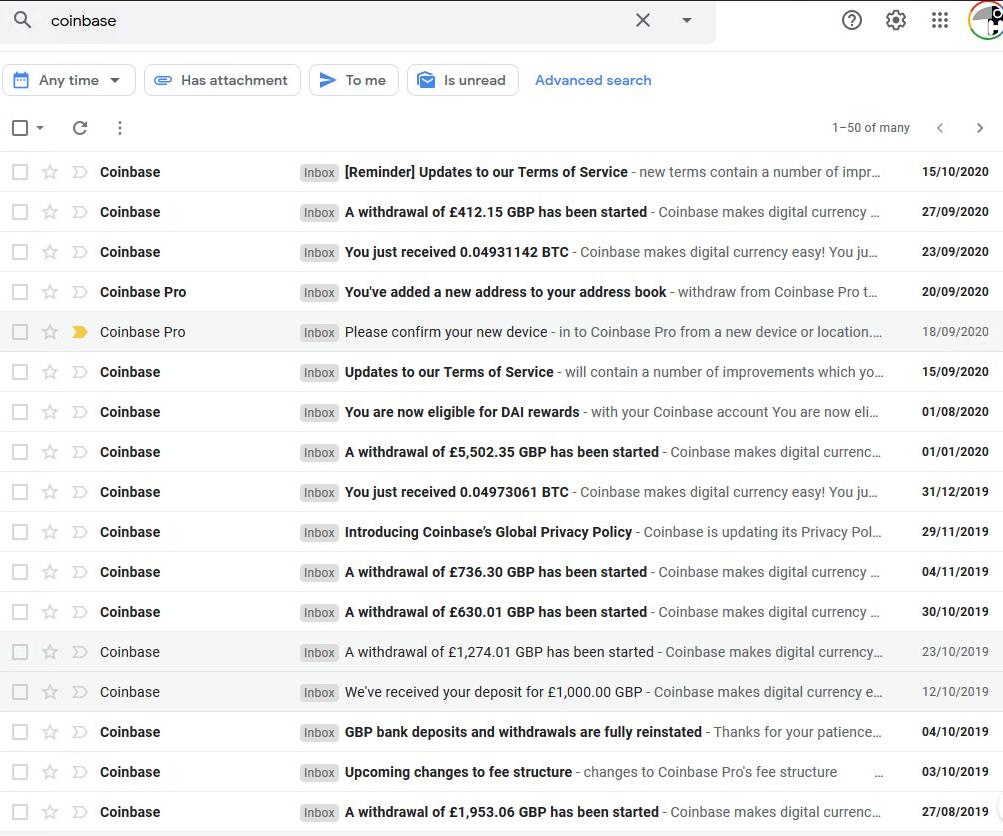Screen dimensions: 1003x836
Task: Tick the £412.15 withdrawal email checkbox
Action: [x=20, y=212]
